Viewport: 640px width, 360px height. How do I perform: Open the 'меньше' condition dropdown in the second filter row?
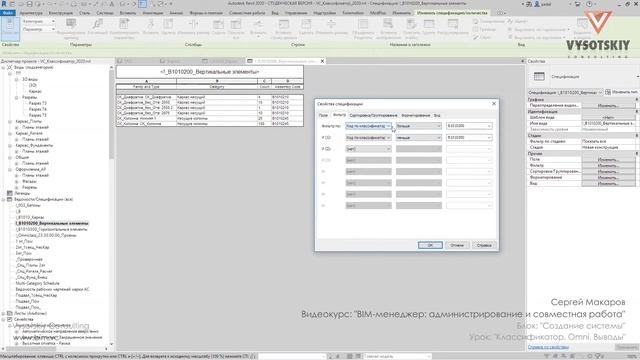click(419, 138)
